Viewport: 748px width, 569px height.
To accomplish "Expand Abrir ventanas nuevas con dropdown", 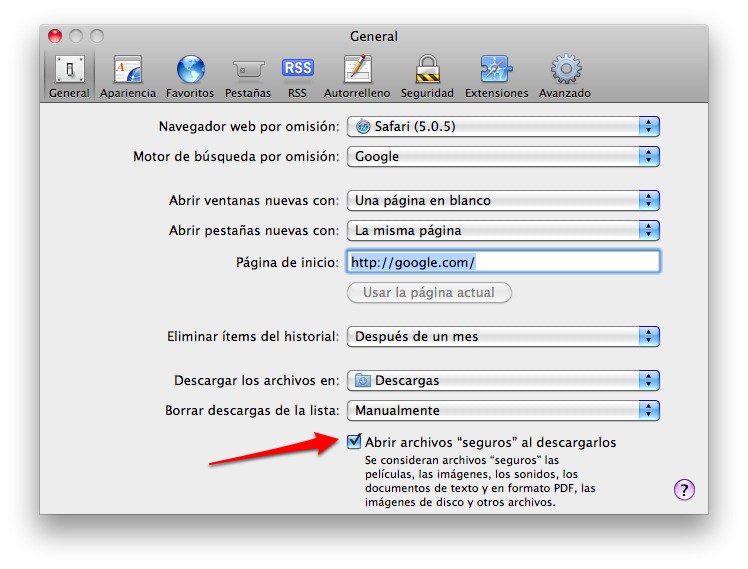I will [x=503, y=200].
